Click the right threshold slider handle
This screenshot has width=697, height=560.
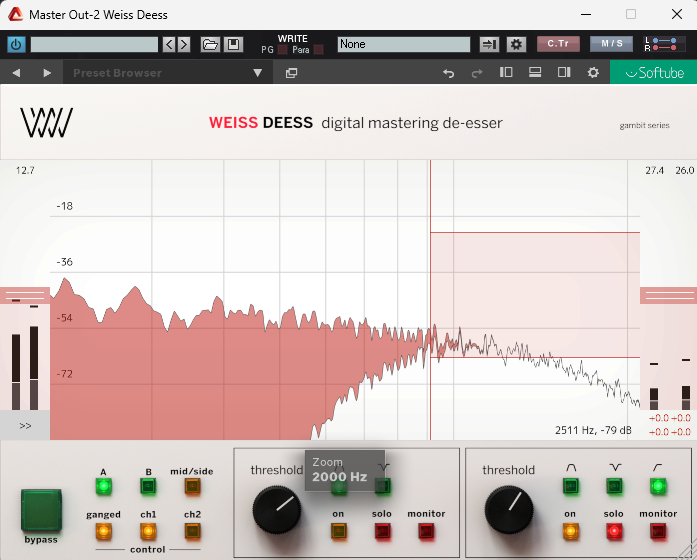click(669, 295)
